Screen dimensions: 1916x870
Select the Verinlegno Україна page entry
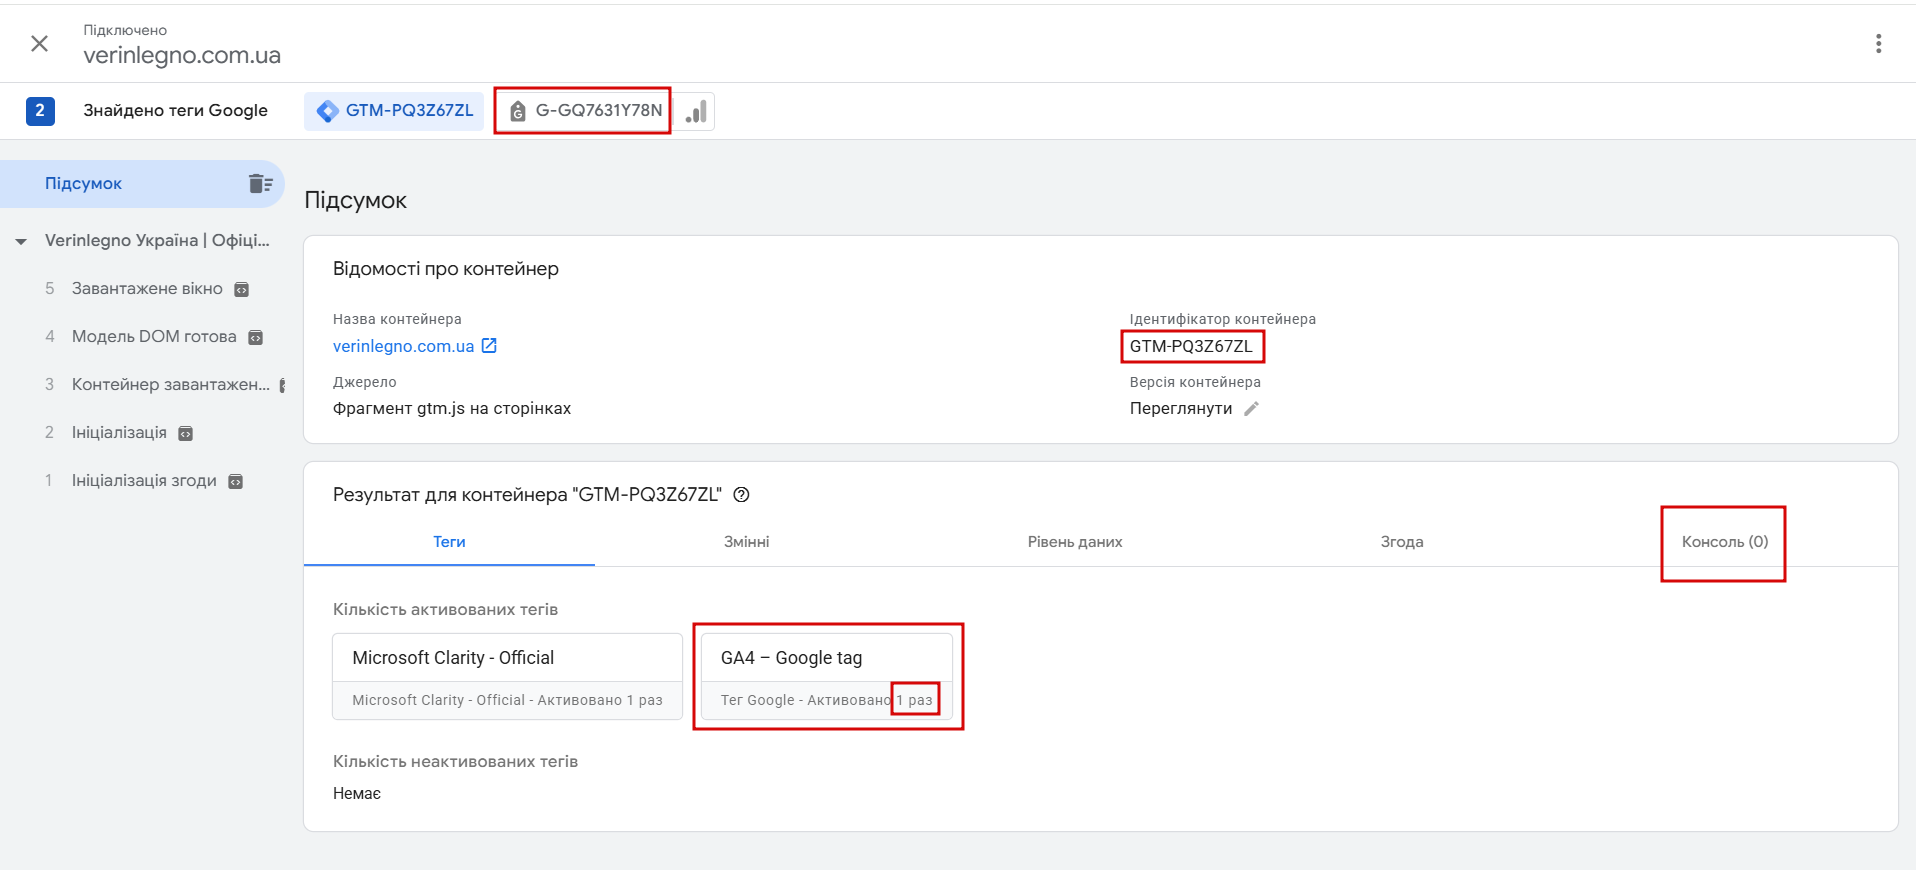tap(157, 241)
